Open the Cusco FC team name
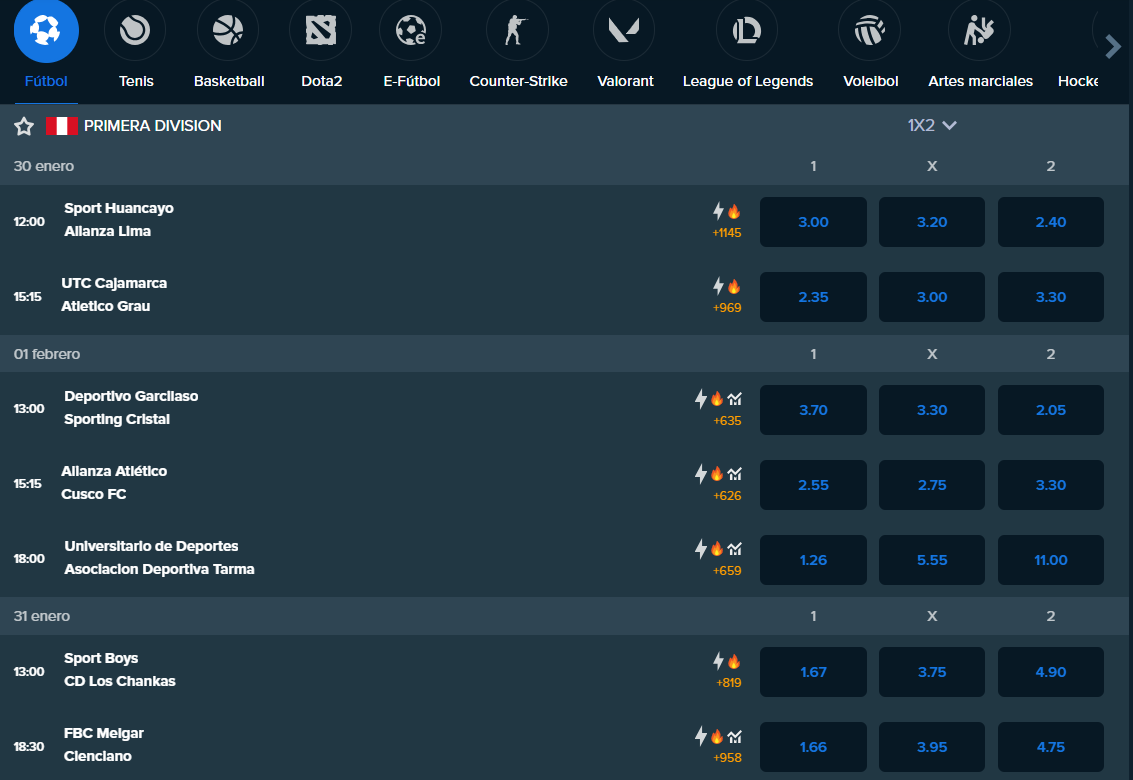1133x780 pixels. click(93, 494)
